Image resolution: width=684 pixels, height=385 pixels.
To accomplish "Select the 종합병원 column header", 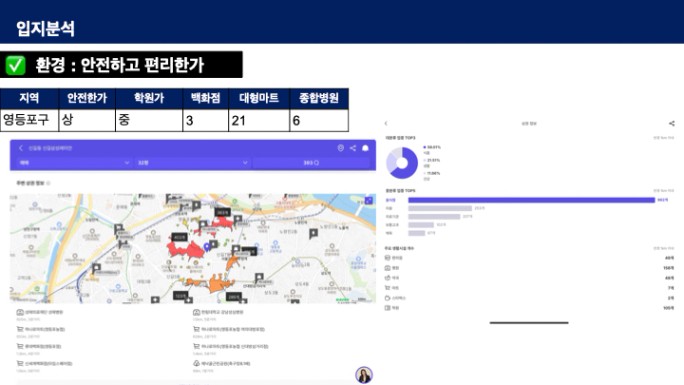I will click(x=319, y=99).
